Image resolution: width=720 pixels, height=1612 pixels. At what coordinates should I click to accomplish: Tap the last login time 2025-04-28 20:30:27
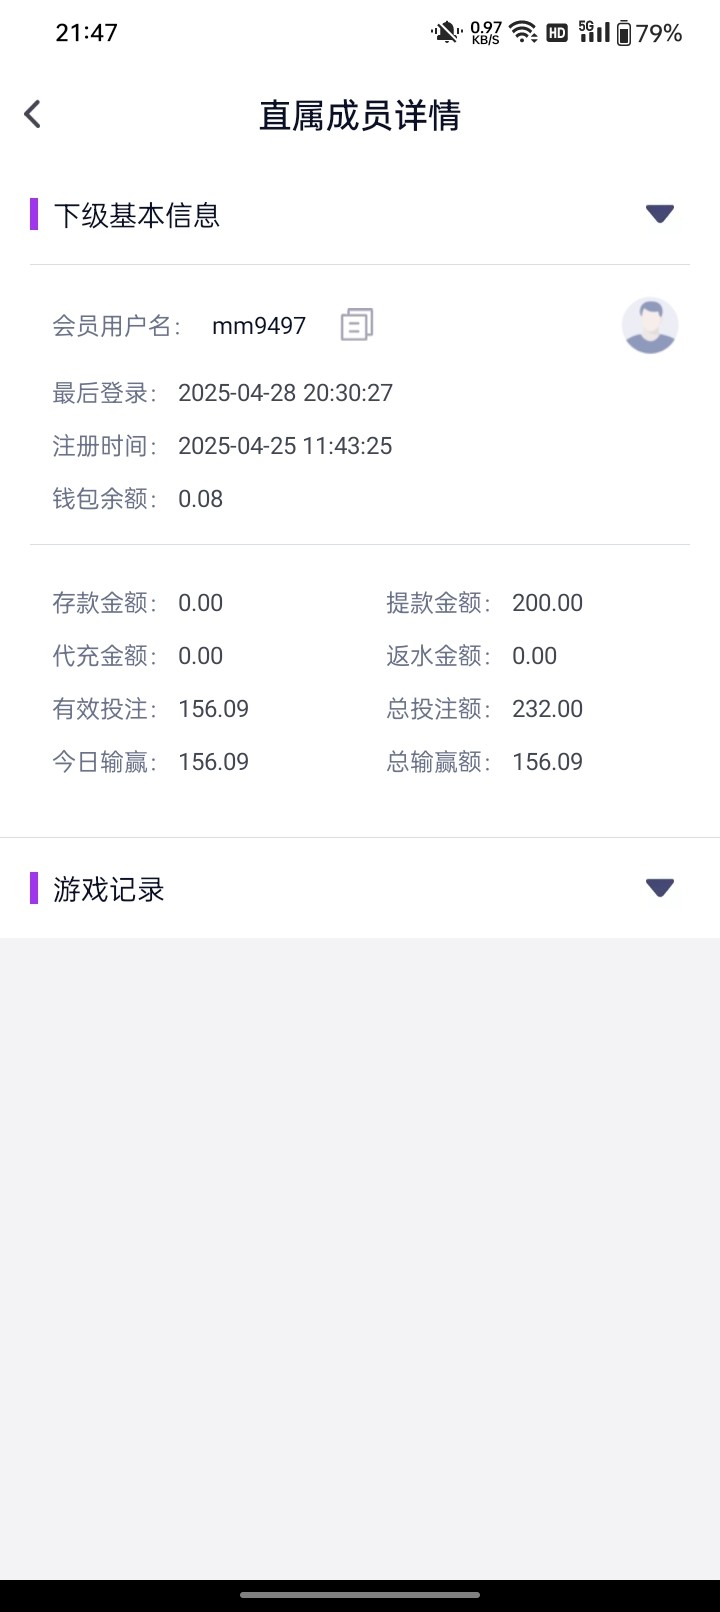[285, 393]
